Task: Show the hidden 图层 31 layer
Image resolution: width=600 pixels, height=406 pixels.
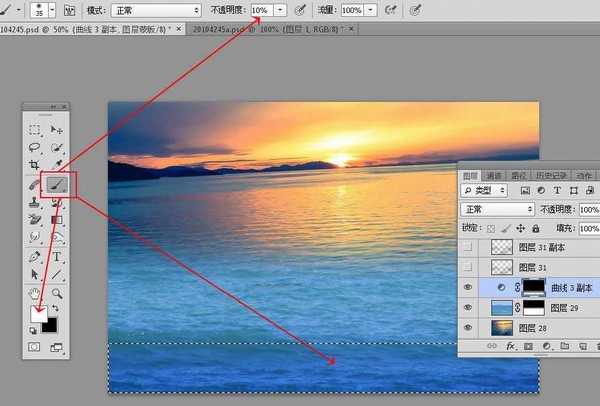Action: [x=469, y=267]
